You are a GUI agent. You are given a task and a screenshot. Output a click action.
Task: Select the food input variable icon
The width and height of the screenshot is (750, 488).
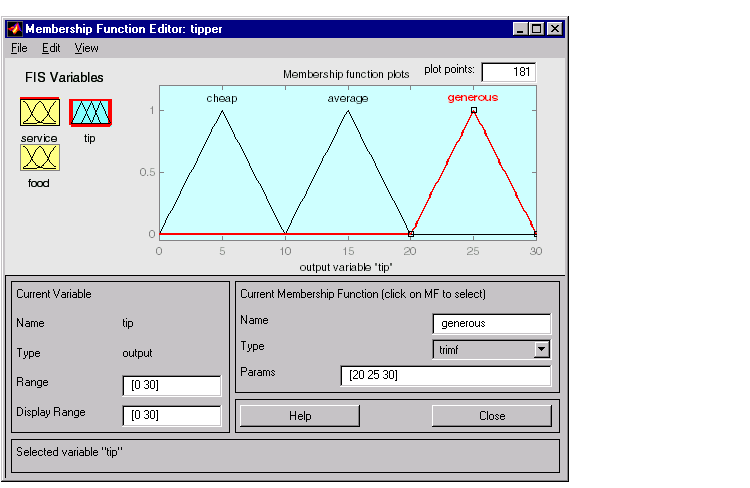pos(39,157)
